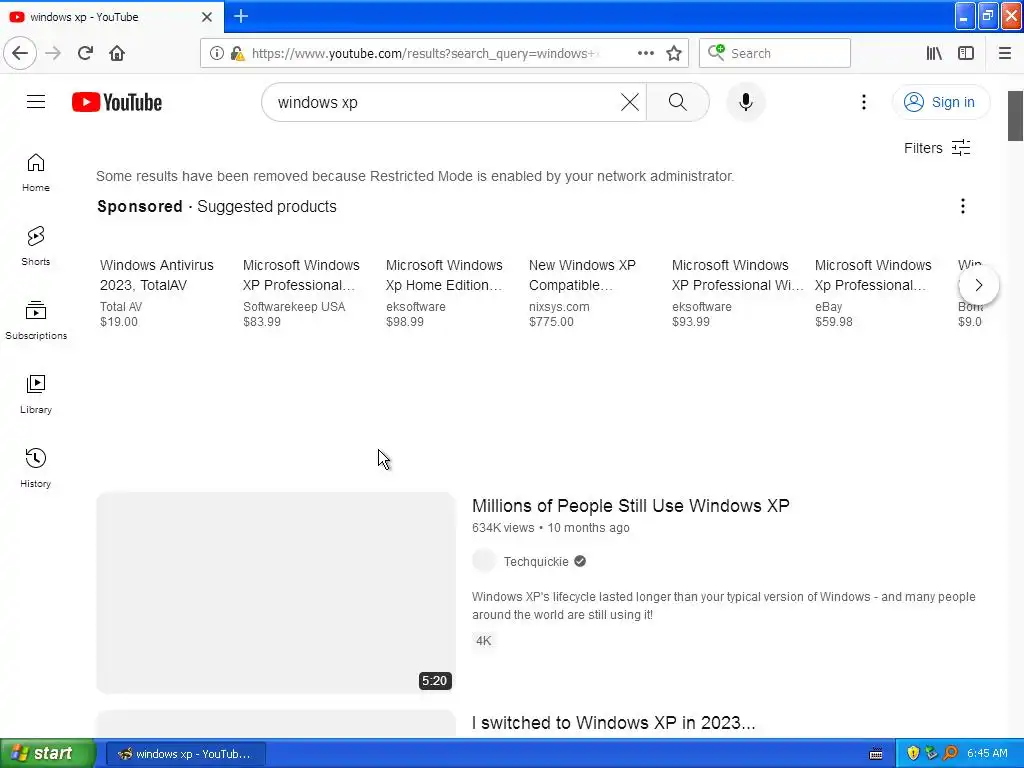Viewport: 1024px width, 768px height.
Task: Click the YouTube logo
Action: coord(117,103)
